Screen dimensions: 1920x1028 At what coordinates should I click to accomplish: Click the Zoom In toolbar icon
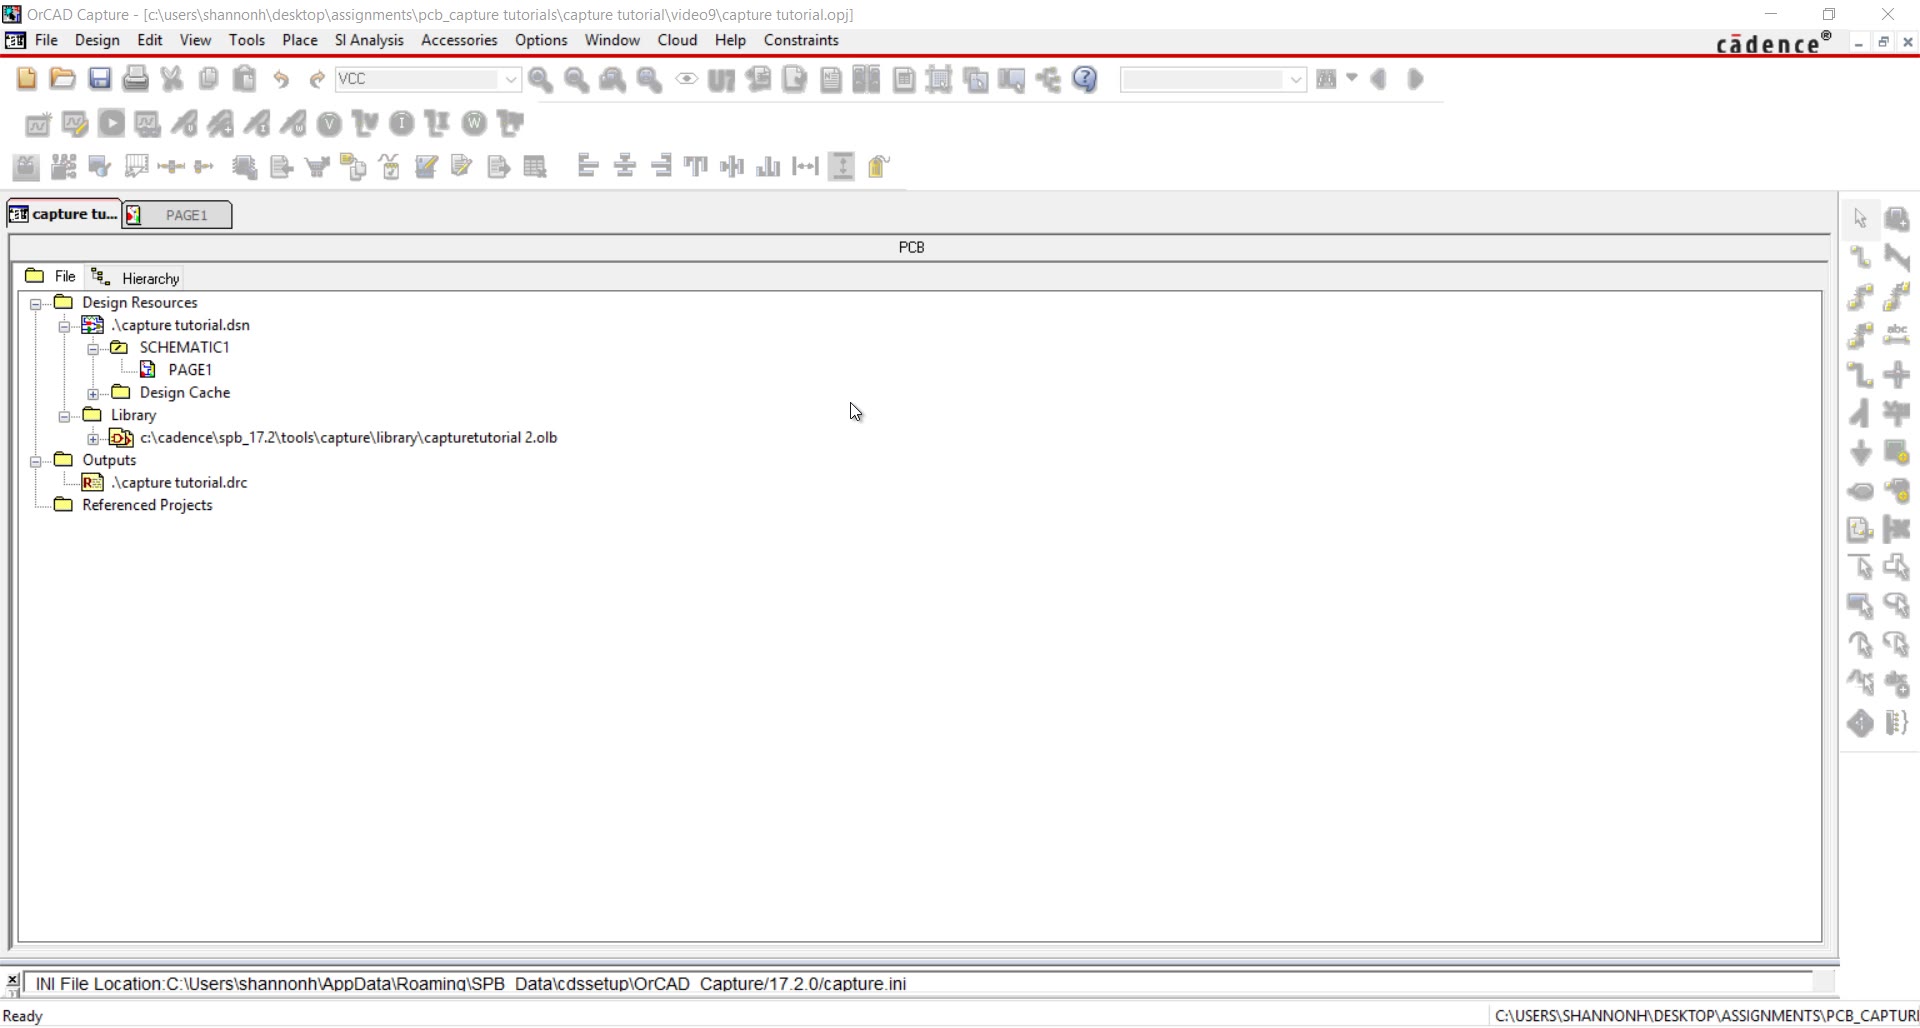coord(540,79)
